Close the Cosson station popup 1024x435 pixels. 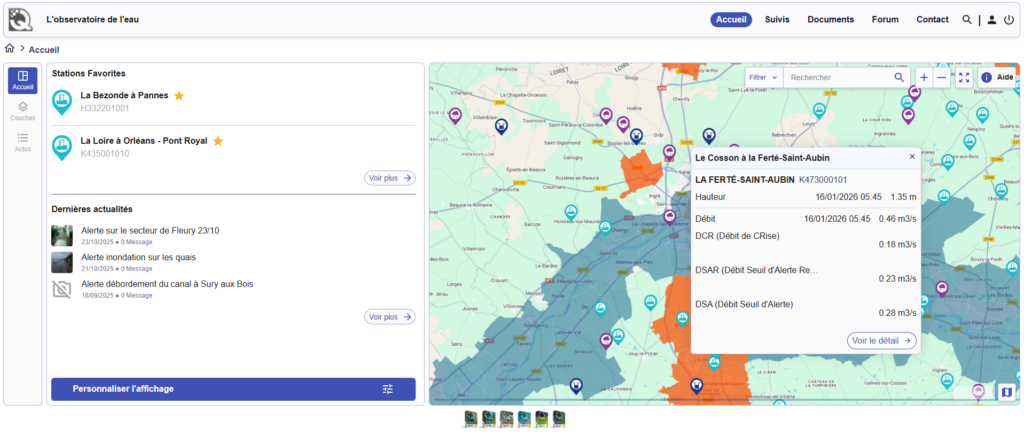click(x=912, y=157)
